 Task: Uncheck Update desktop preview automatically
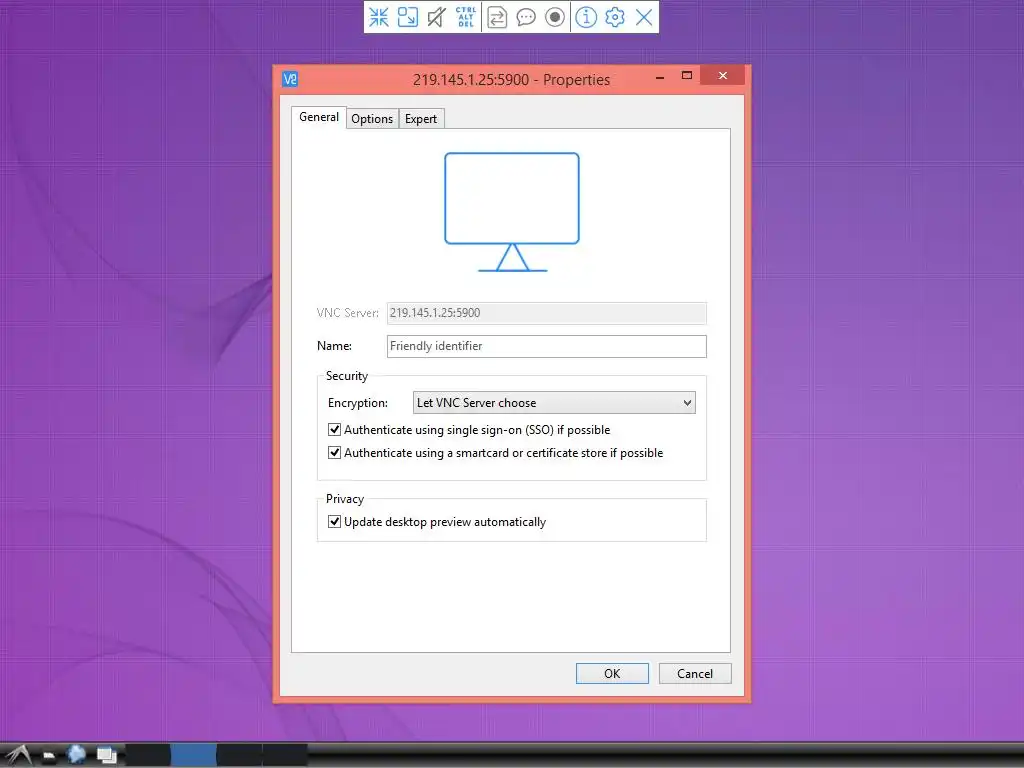pos(334,522)
